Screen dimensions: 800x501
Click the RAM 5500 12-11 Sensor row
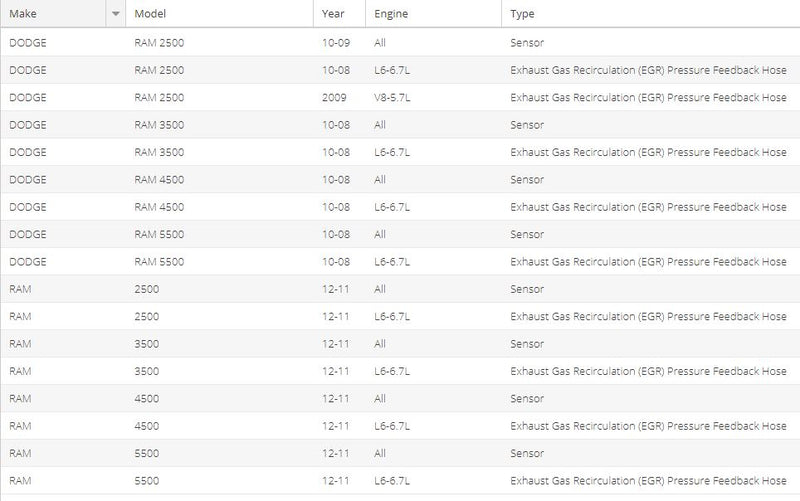400,453
